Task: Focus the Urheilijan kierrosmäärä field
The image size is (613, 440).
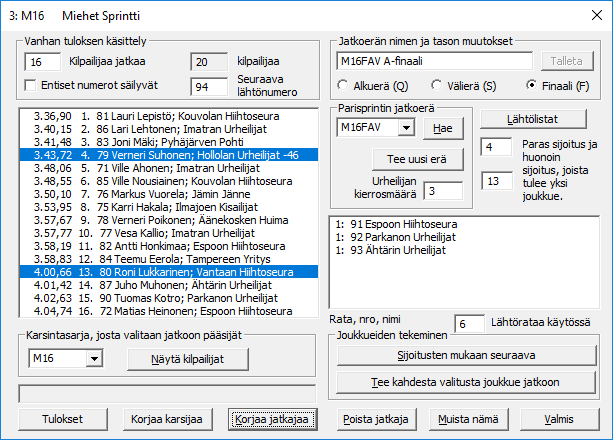Action: [441, 190]
